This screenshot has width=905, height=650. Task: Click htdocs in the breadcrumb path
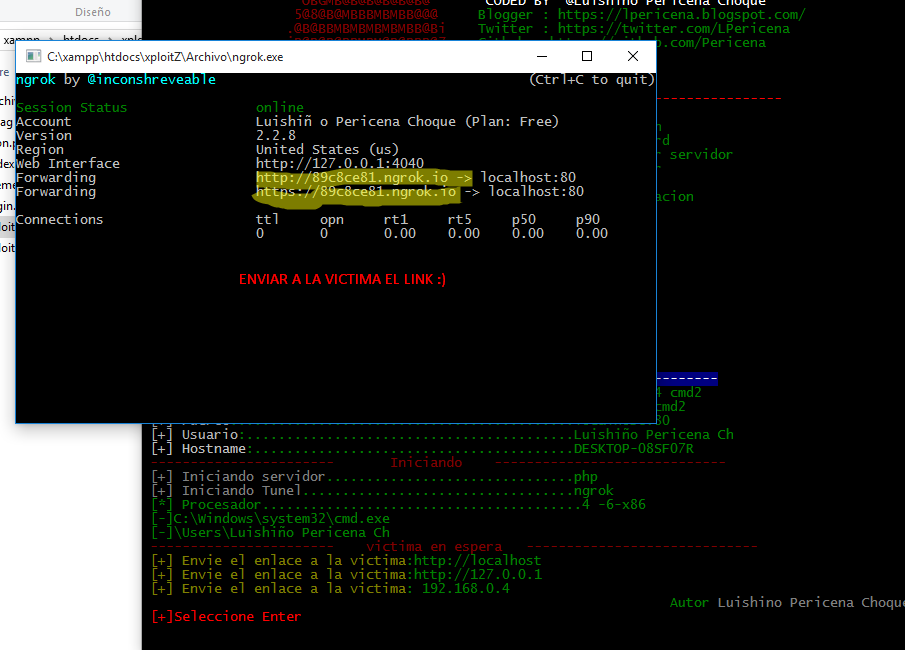pyautogui.click(x=80, y=39)
